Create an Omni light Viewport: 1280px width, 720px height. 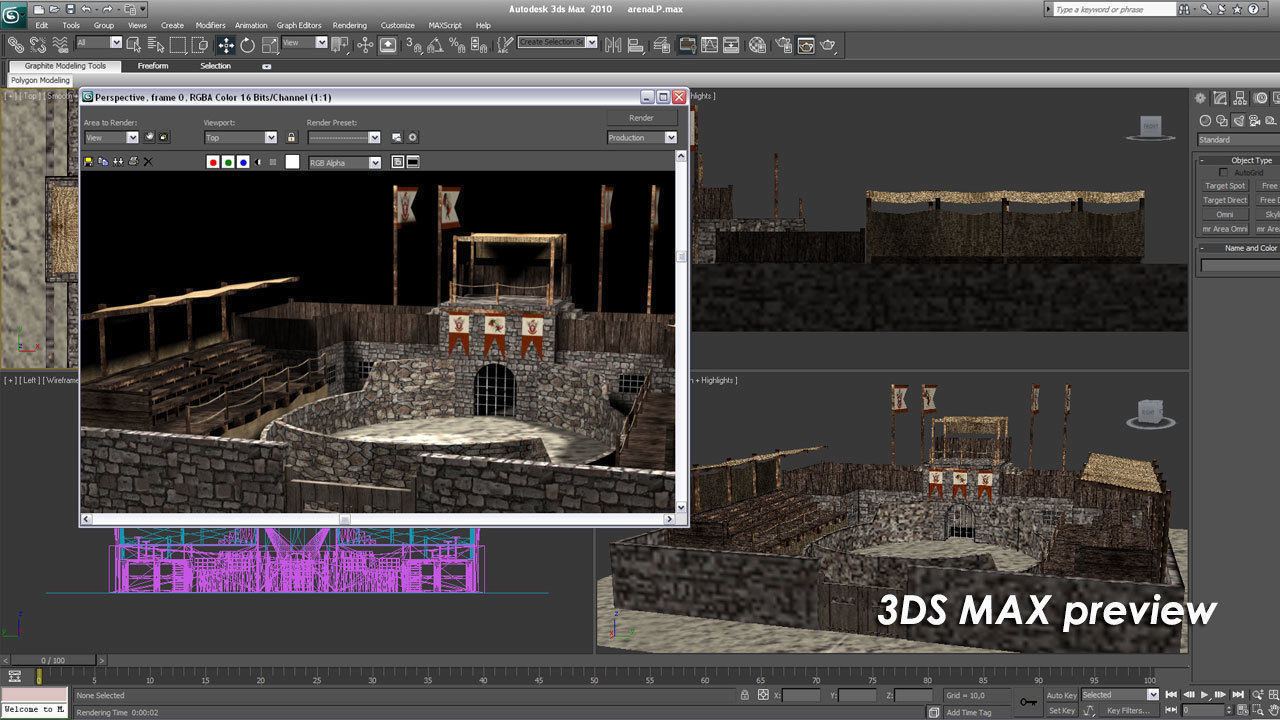[1225, 214]
